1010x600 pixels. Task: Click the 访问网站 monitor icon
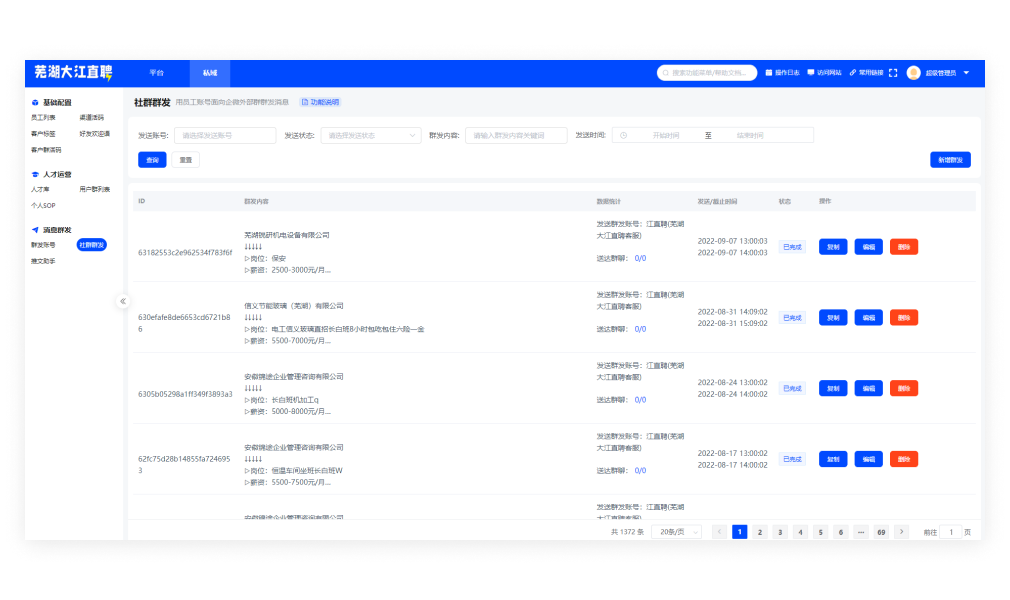point(811,73)
